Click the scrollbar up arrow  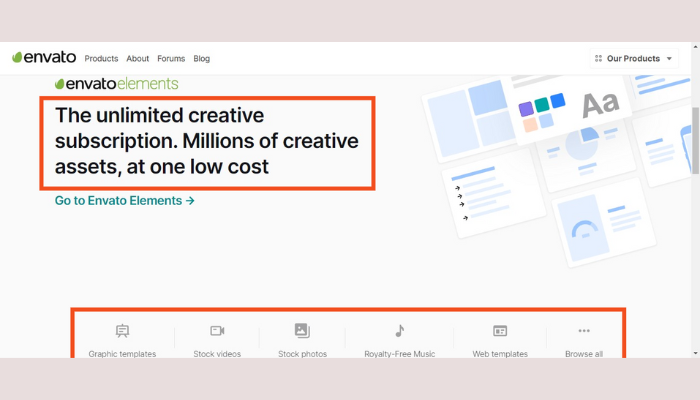[696, 46]
